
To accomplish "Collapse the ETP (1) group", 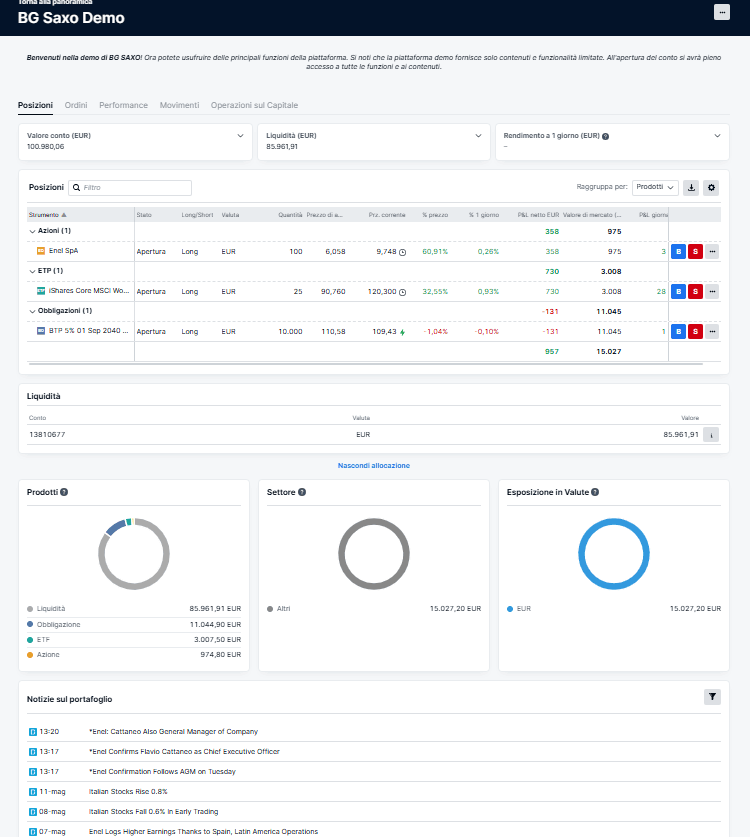I will pos(32,271).
